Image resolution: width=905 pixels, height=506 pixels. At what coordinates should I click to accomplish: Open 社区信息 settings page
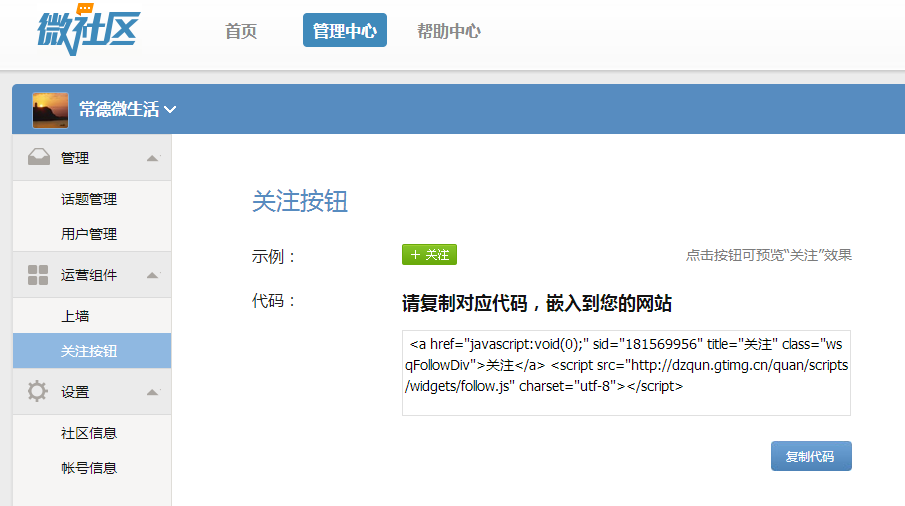[89, 433]
